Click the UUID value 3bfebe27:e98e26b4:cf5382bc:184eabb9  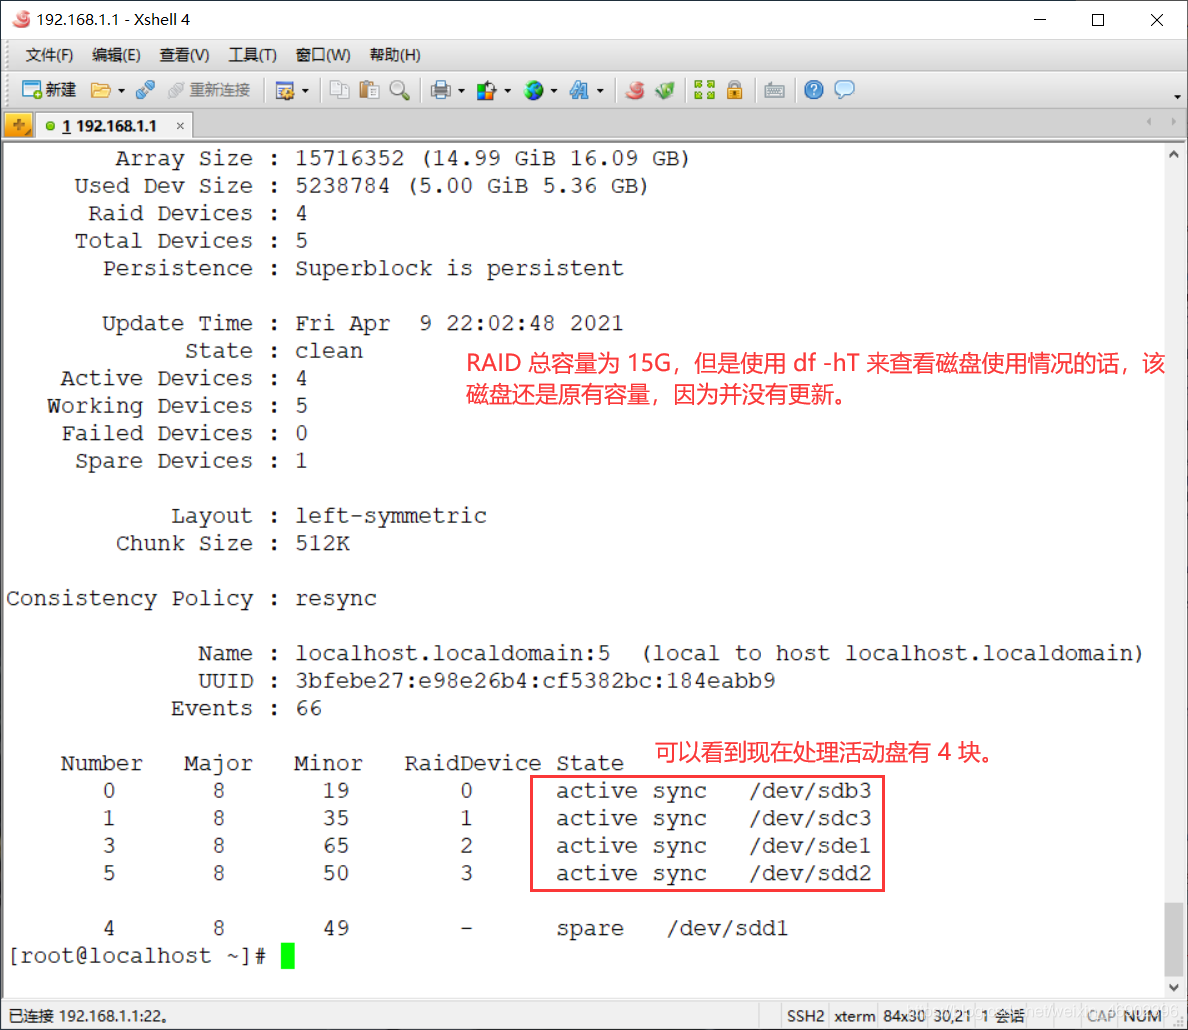pos(535,681)
